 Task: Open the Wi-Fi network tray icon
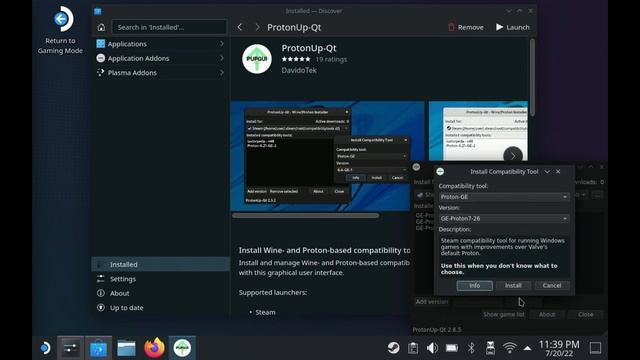tap(509, 348)
